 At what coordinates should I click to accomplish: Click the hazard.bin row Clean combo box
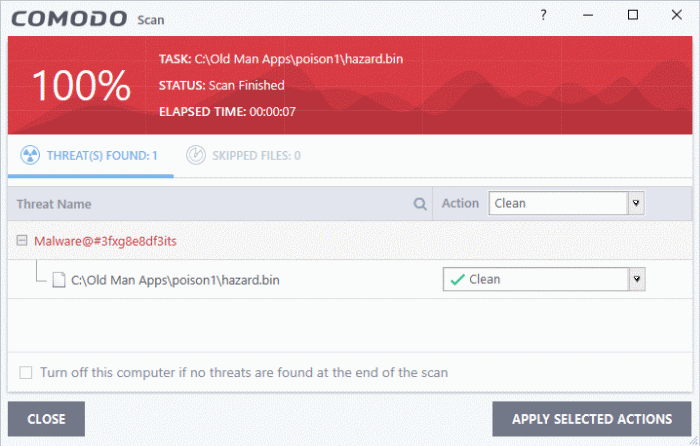tap(544, 279)
